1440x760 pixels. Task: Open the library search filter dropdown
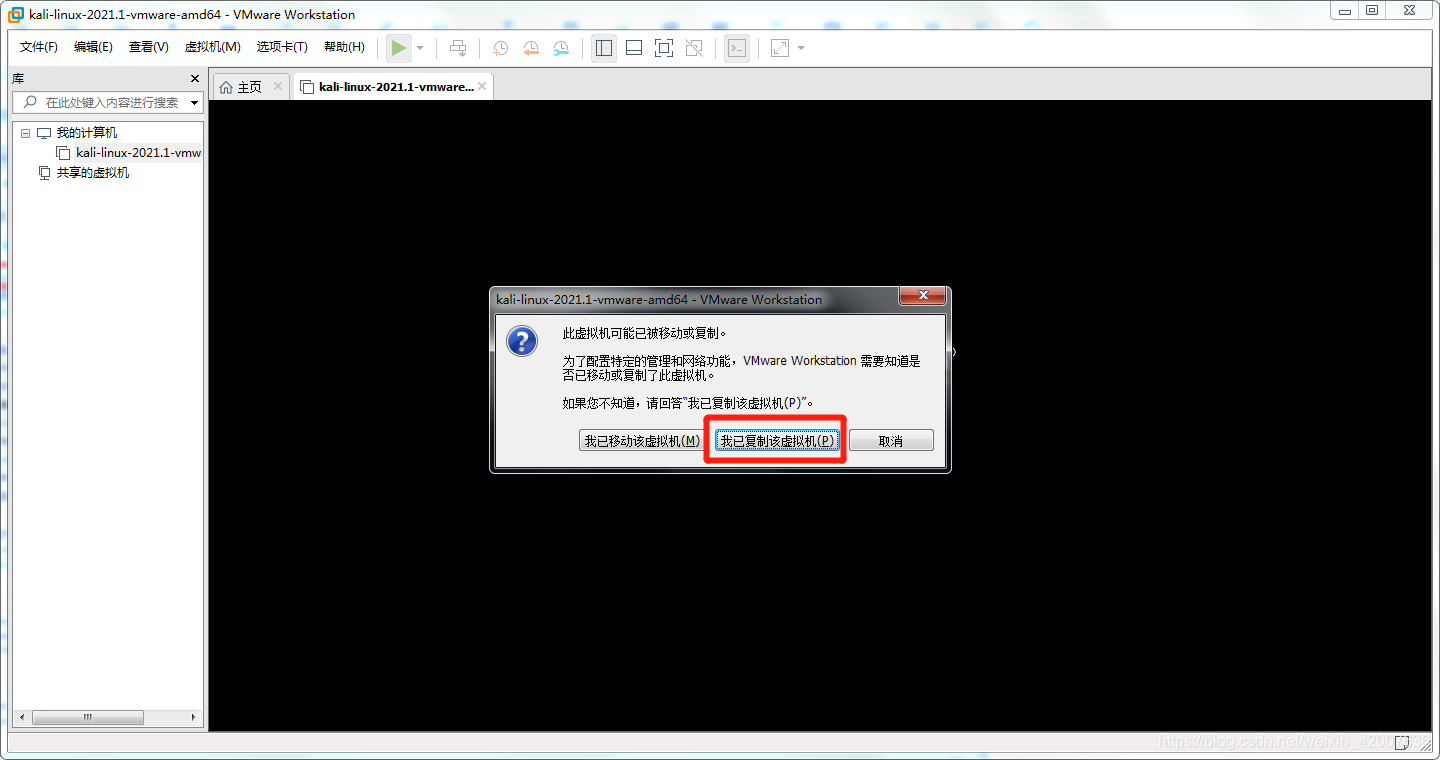click(195, 102)
